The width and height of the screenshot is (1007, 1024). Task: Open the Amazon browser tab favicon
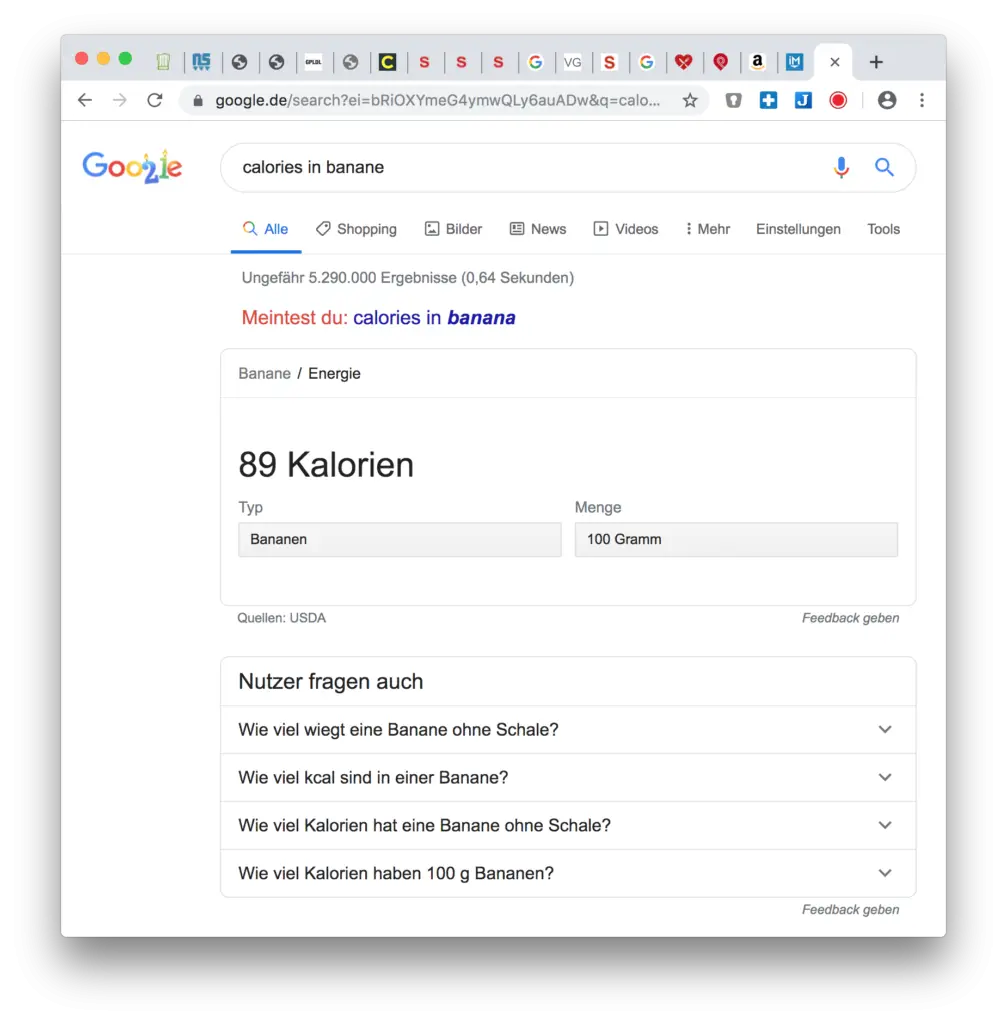pyautogui.click(x=758, y=61)
